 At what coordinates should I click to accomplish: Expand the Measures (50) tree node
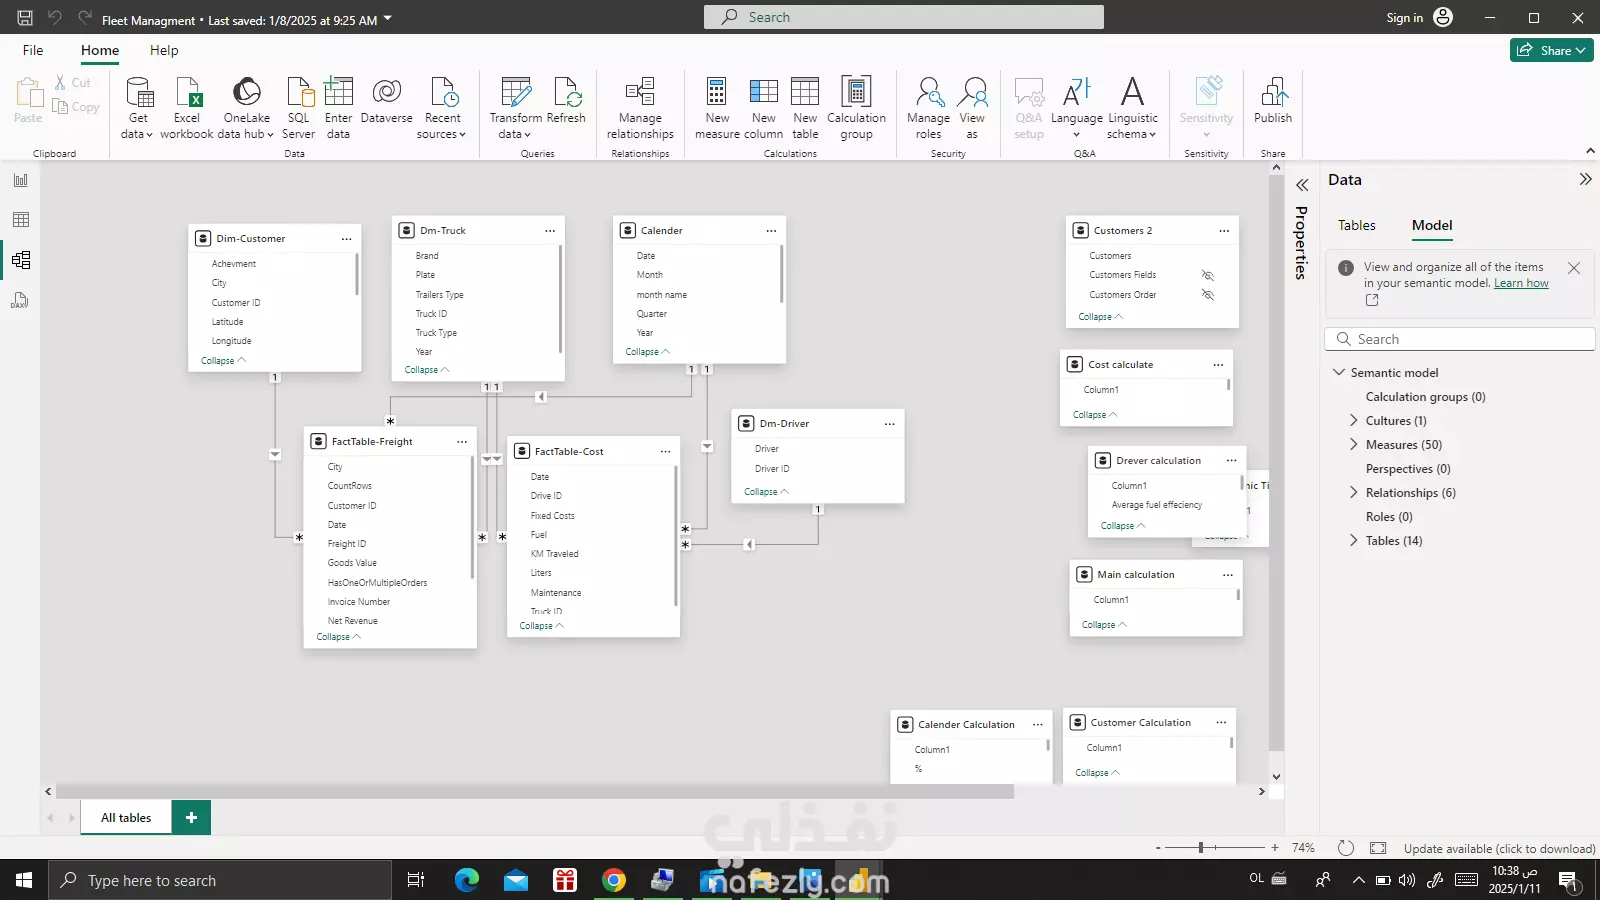click(x=1354, y=445)
